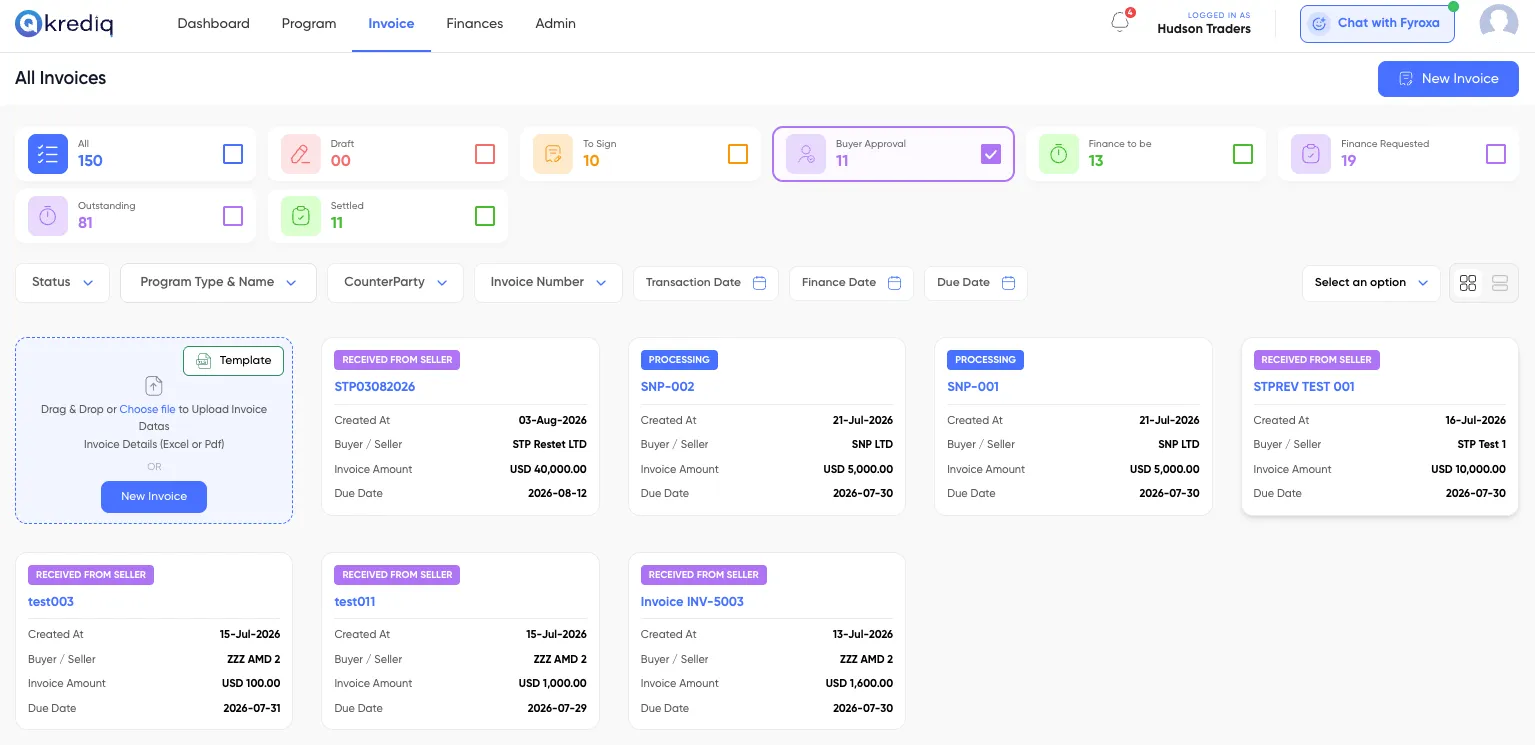Image resolution: width=1535 pixels, height=745 pixels.
Task: Switch to grid view layout
Action: tap(1467, 283)
